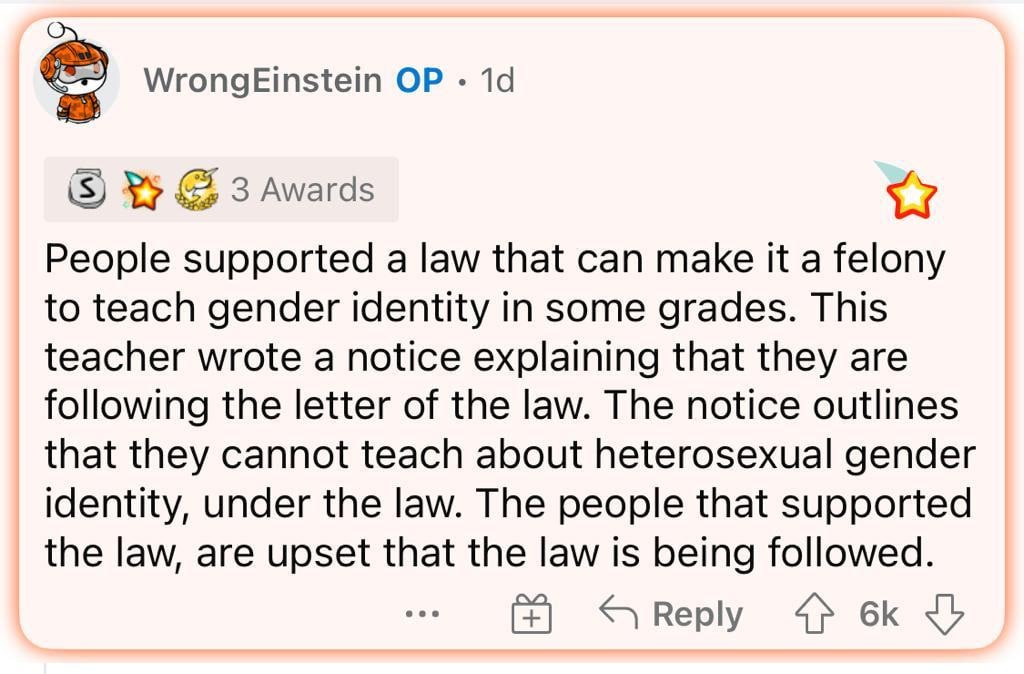The image size is (1024, 674).
Task: Open the 3 Awards list
Action: 302,190
